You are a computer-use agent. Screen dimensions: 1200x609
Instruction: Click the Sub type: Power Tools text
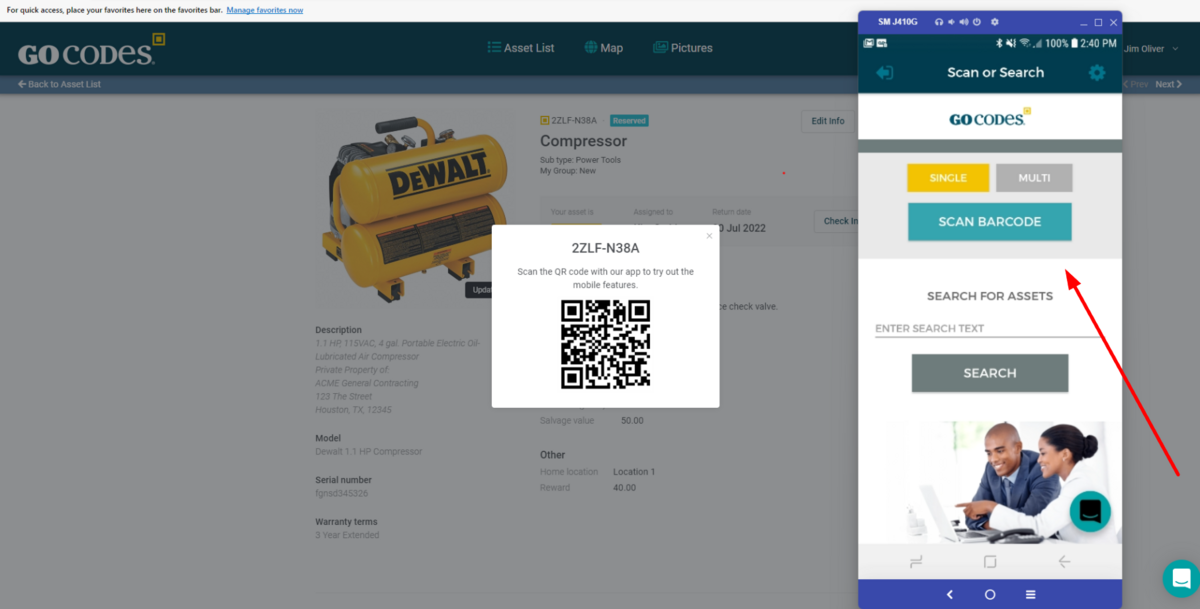coord(580,160)
